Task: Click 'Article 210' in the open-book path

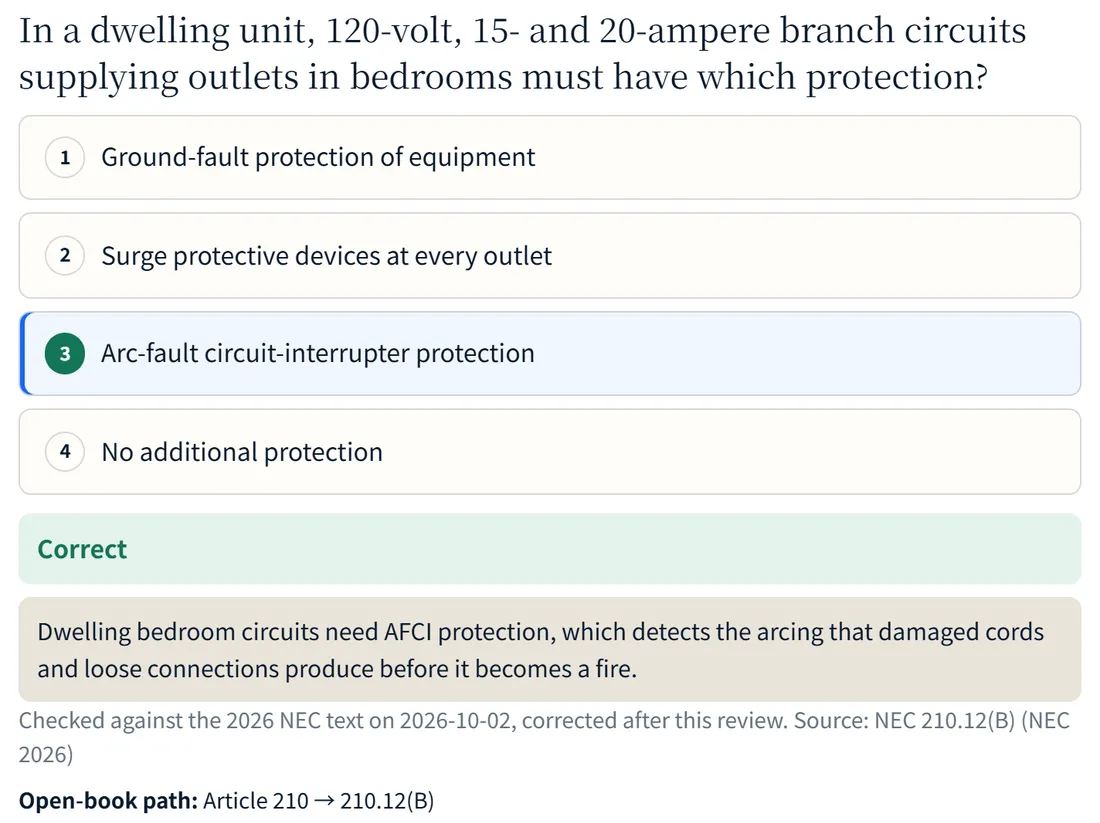Action: click(255, 801)
